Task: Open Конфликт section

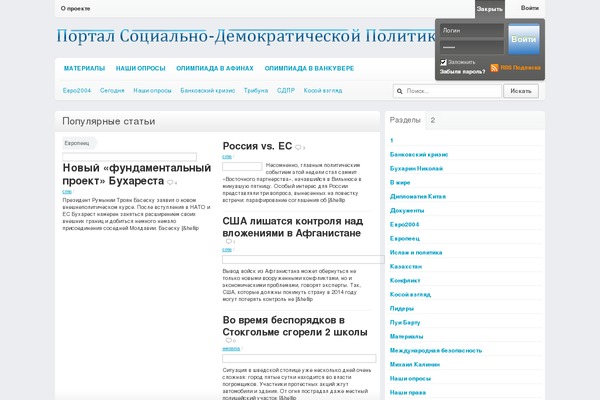Action: pyautogui.click(x=405, y=281)
